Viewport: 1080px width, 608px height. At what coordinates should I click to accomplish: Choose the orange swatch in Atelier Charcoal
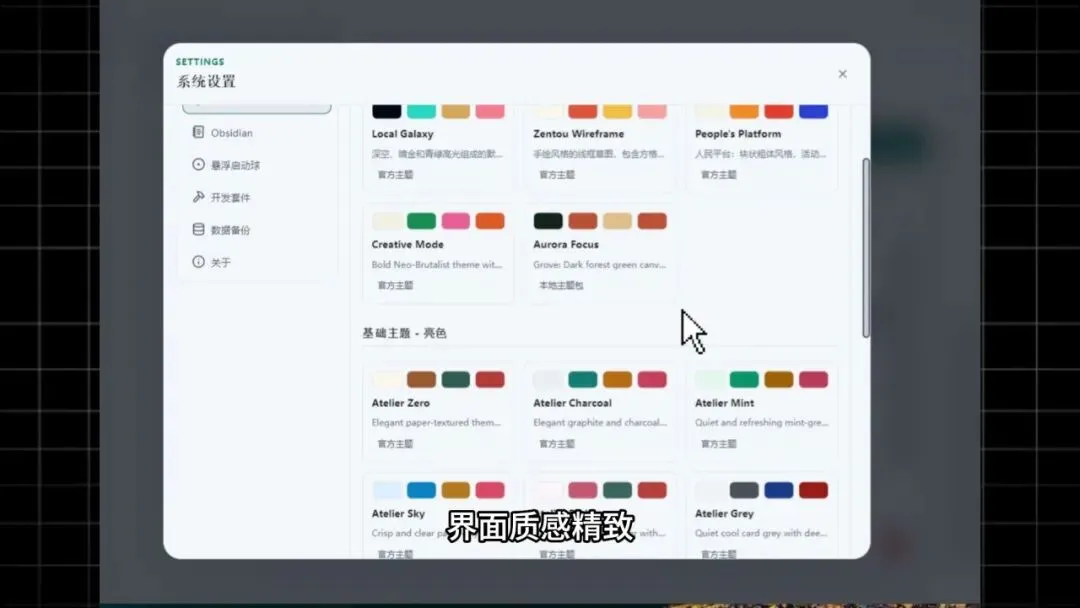(617, 379)
